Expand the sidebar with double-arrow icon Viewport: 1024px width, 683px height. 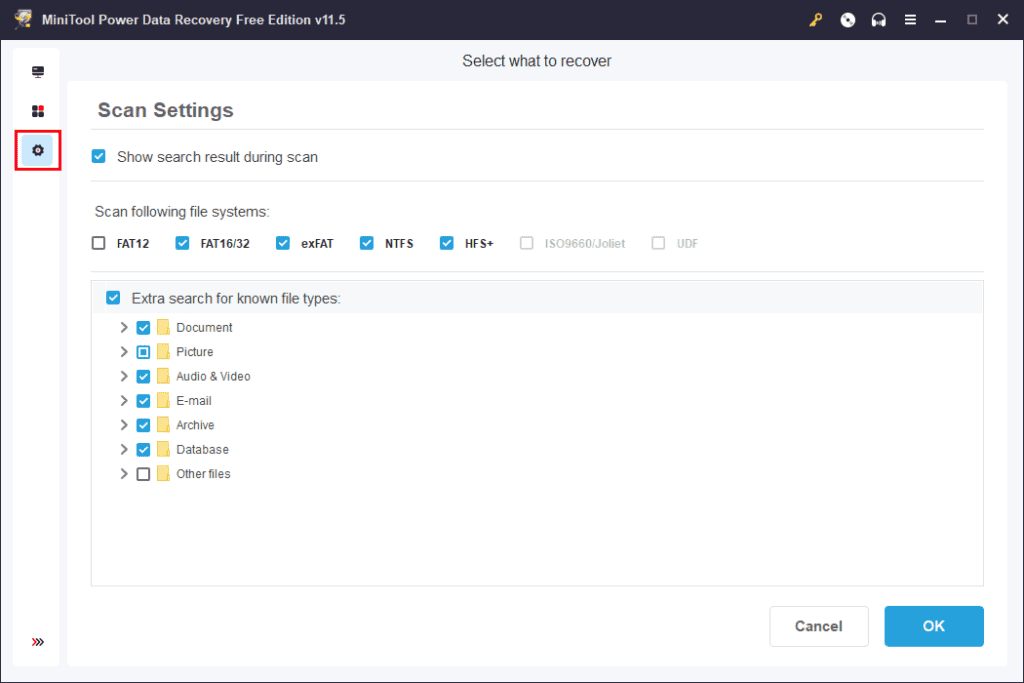pos(38,642)
